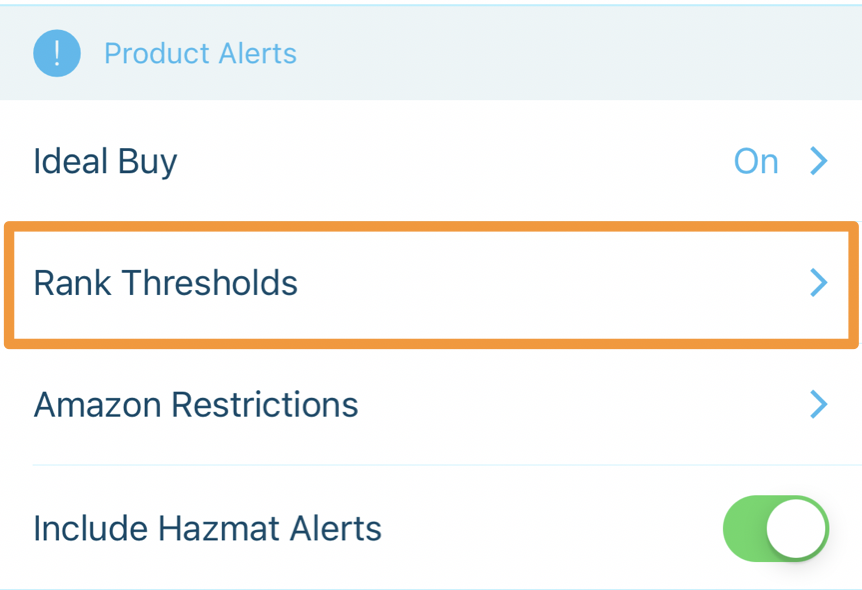Viewport: 862px width, 590px height.
Task: Open the Ideal Buy label
Action: 105,162
